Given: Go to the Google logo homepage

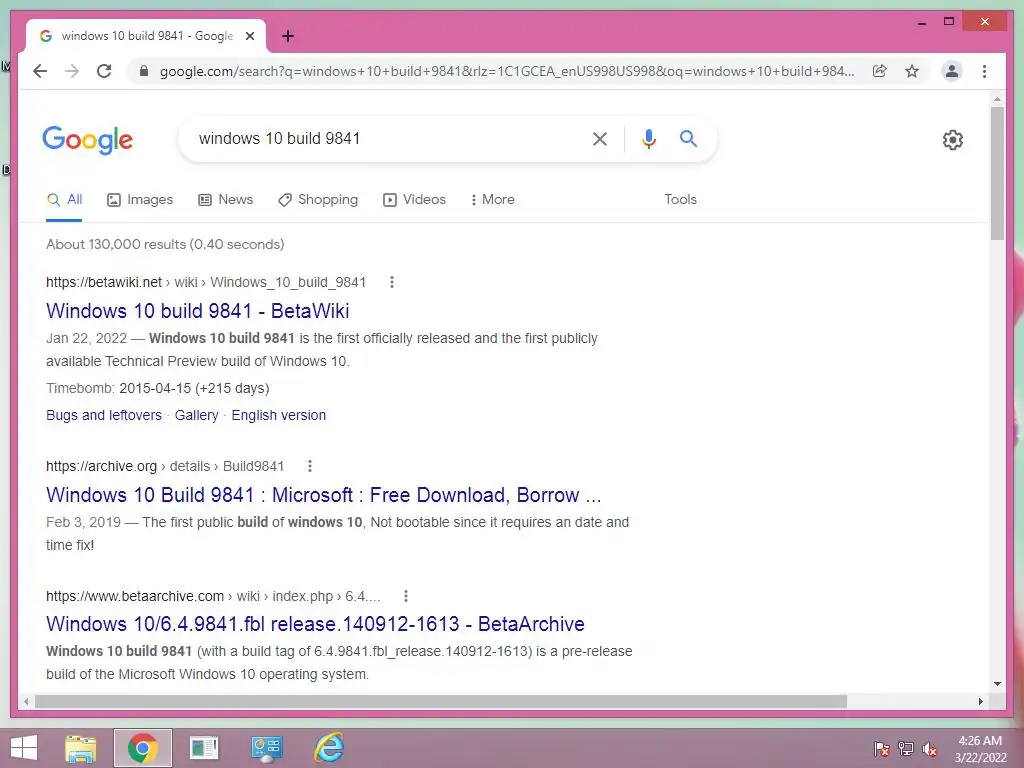Looking at the screenshot, I should pyautogui.click(x=88, y=140).
